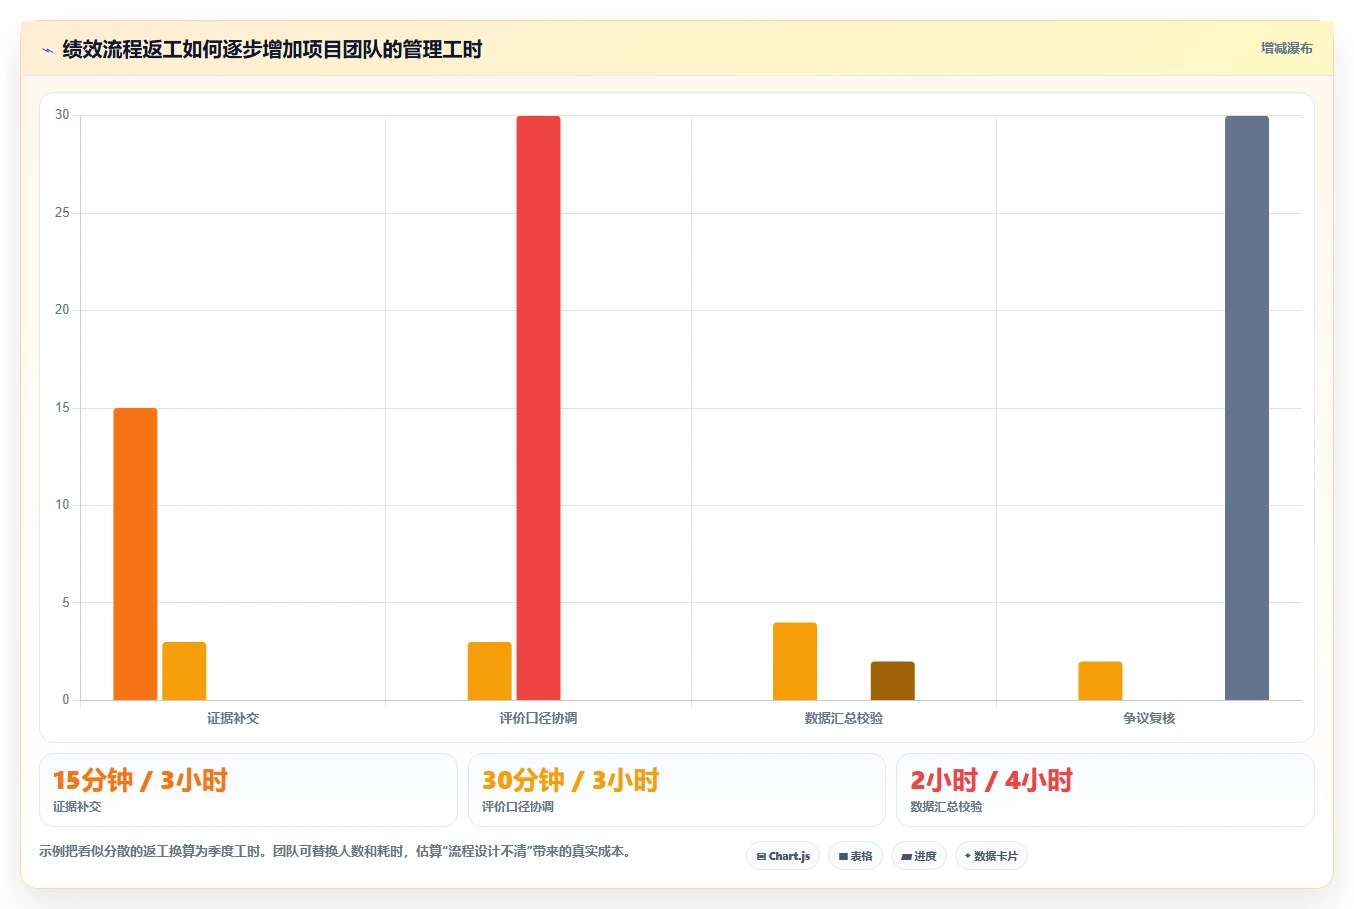
Task: Select the tall orange bar in 证据补交
Action: pos(135,554)
